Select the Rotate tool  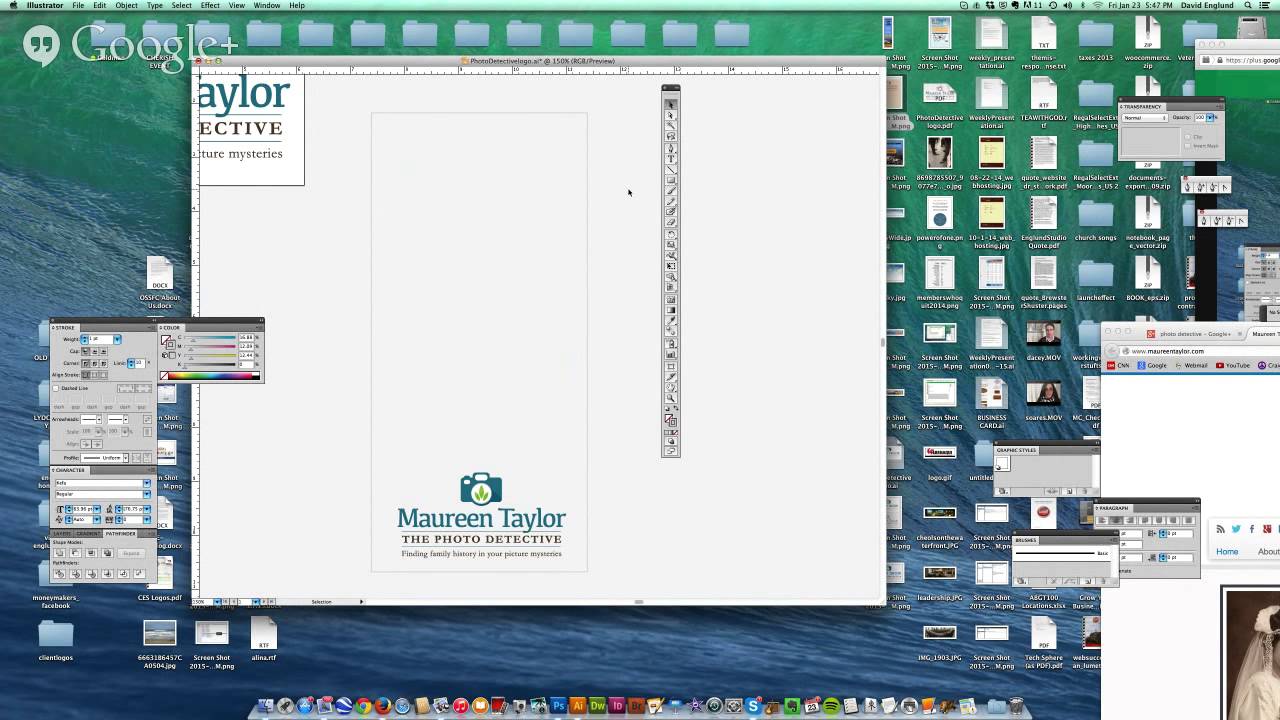[671, 236]
